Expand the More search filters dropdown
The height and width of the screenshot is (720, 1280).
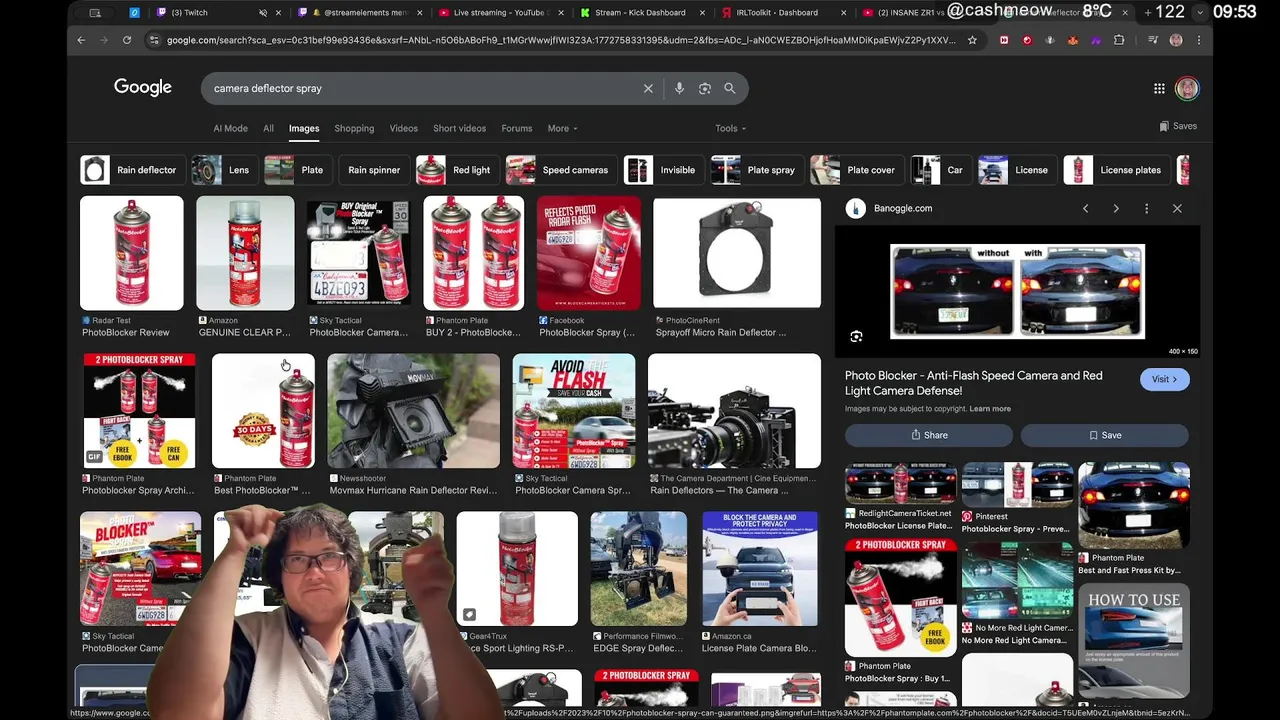562,128
